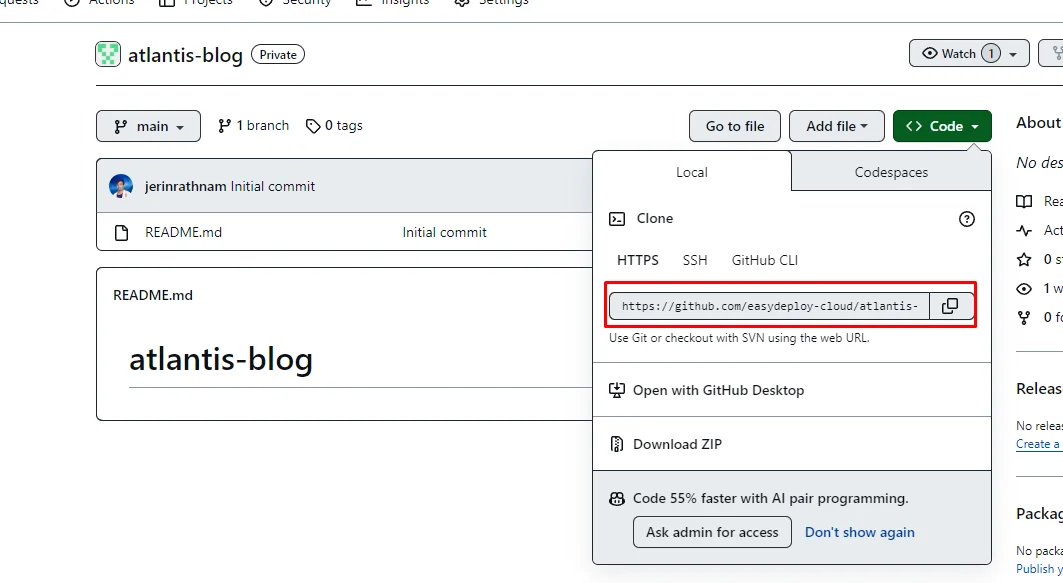Click the 'Use Git or checkout with SVN' text

(x=739, y=338)
